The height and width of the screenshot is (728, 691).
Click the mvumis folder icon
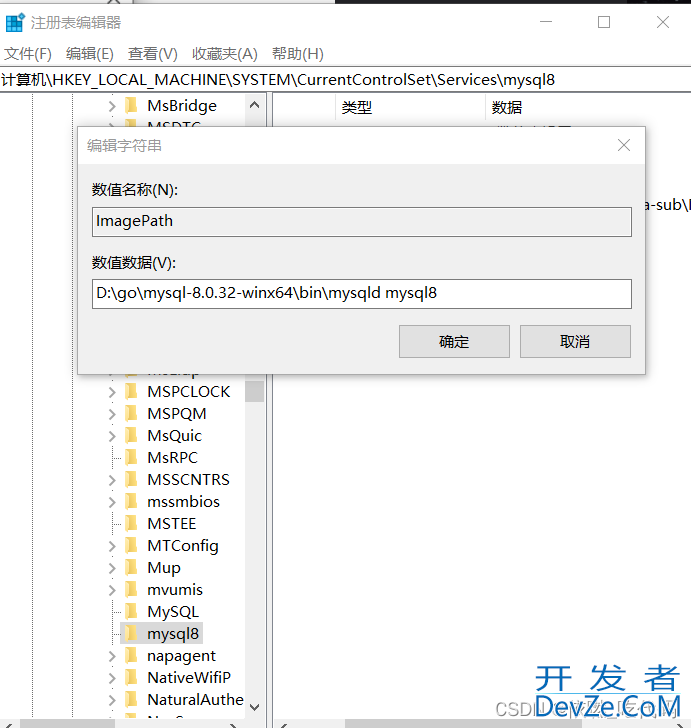coord(131,589)
